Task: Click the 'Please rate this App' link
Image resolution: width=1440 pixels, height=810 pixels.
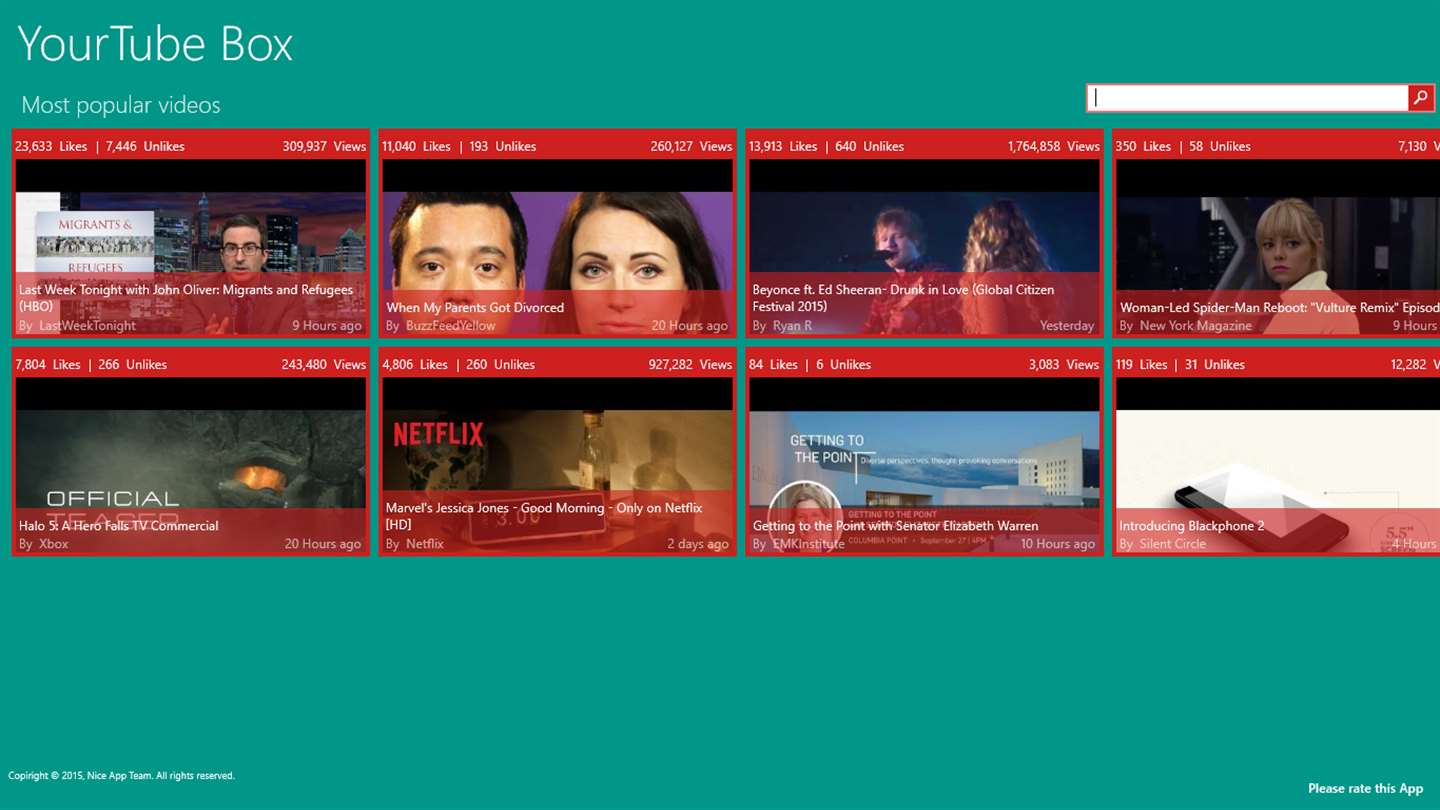Action: pyautogui.click(x=1365, y=789)
